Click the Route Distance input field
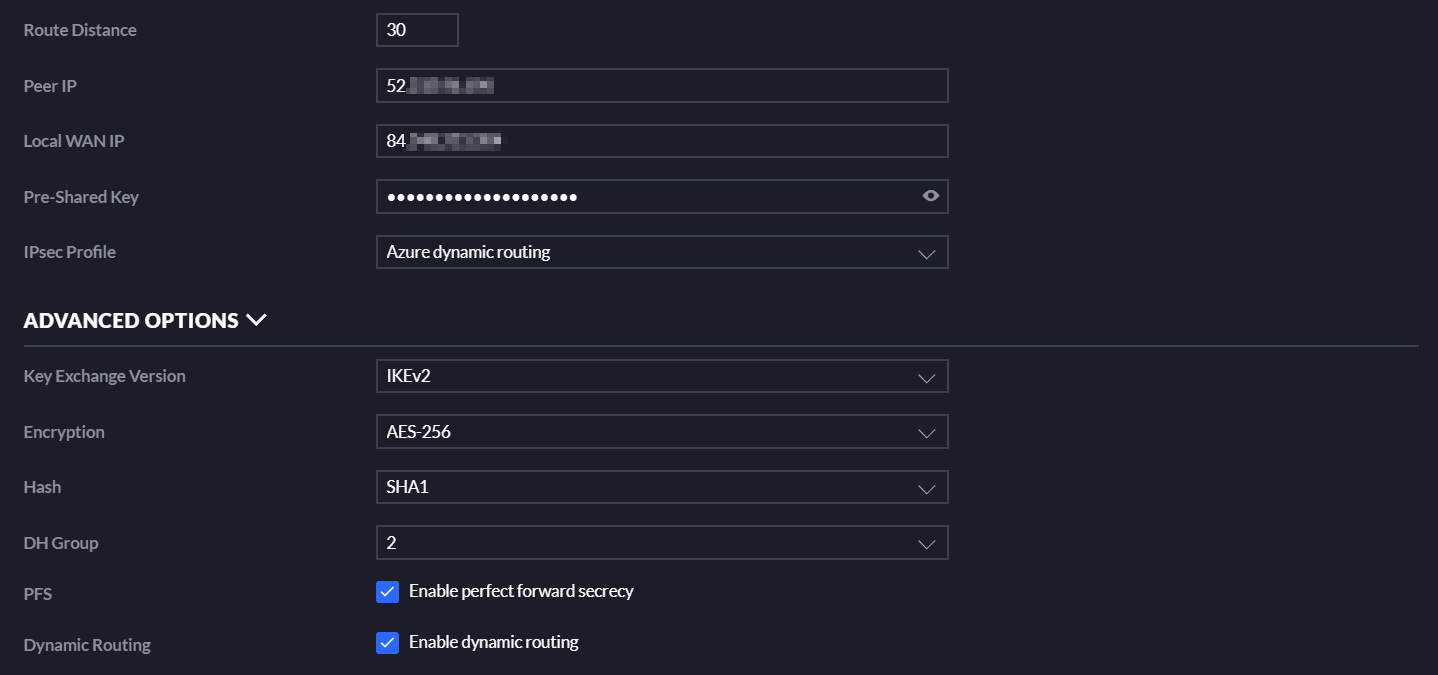The width and height of the screenshot is (1438, 675). (x=417, y=30)
